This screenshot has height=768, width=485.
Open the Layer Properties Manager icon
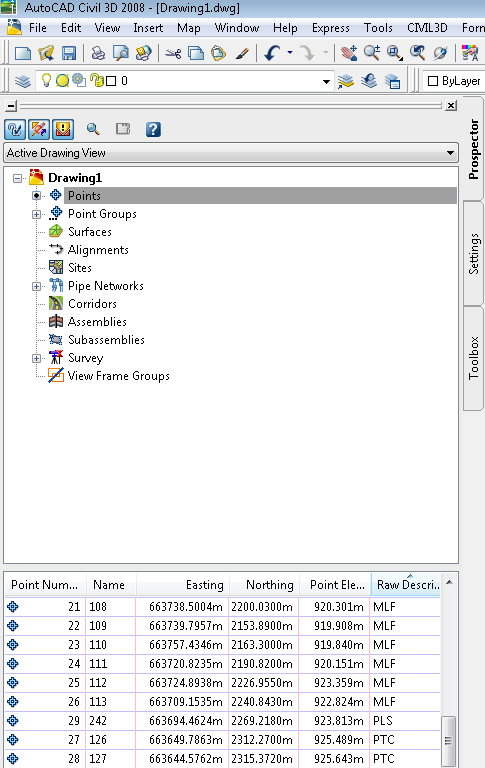click(x=23, y=81)
